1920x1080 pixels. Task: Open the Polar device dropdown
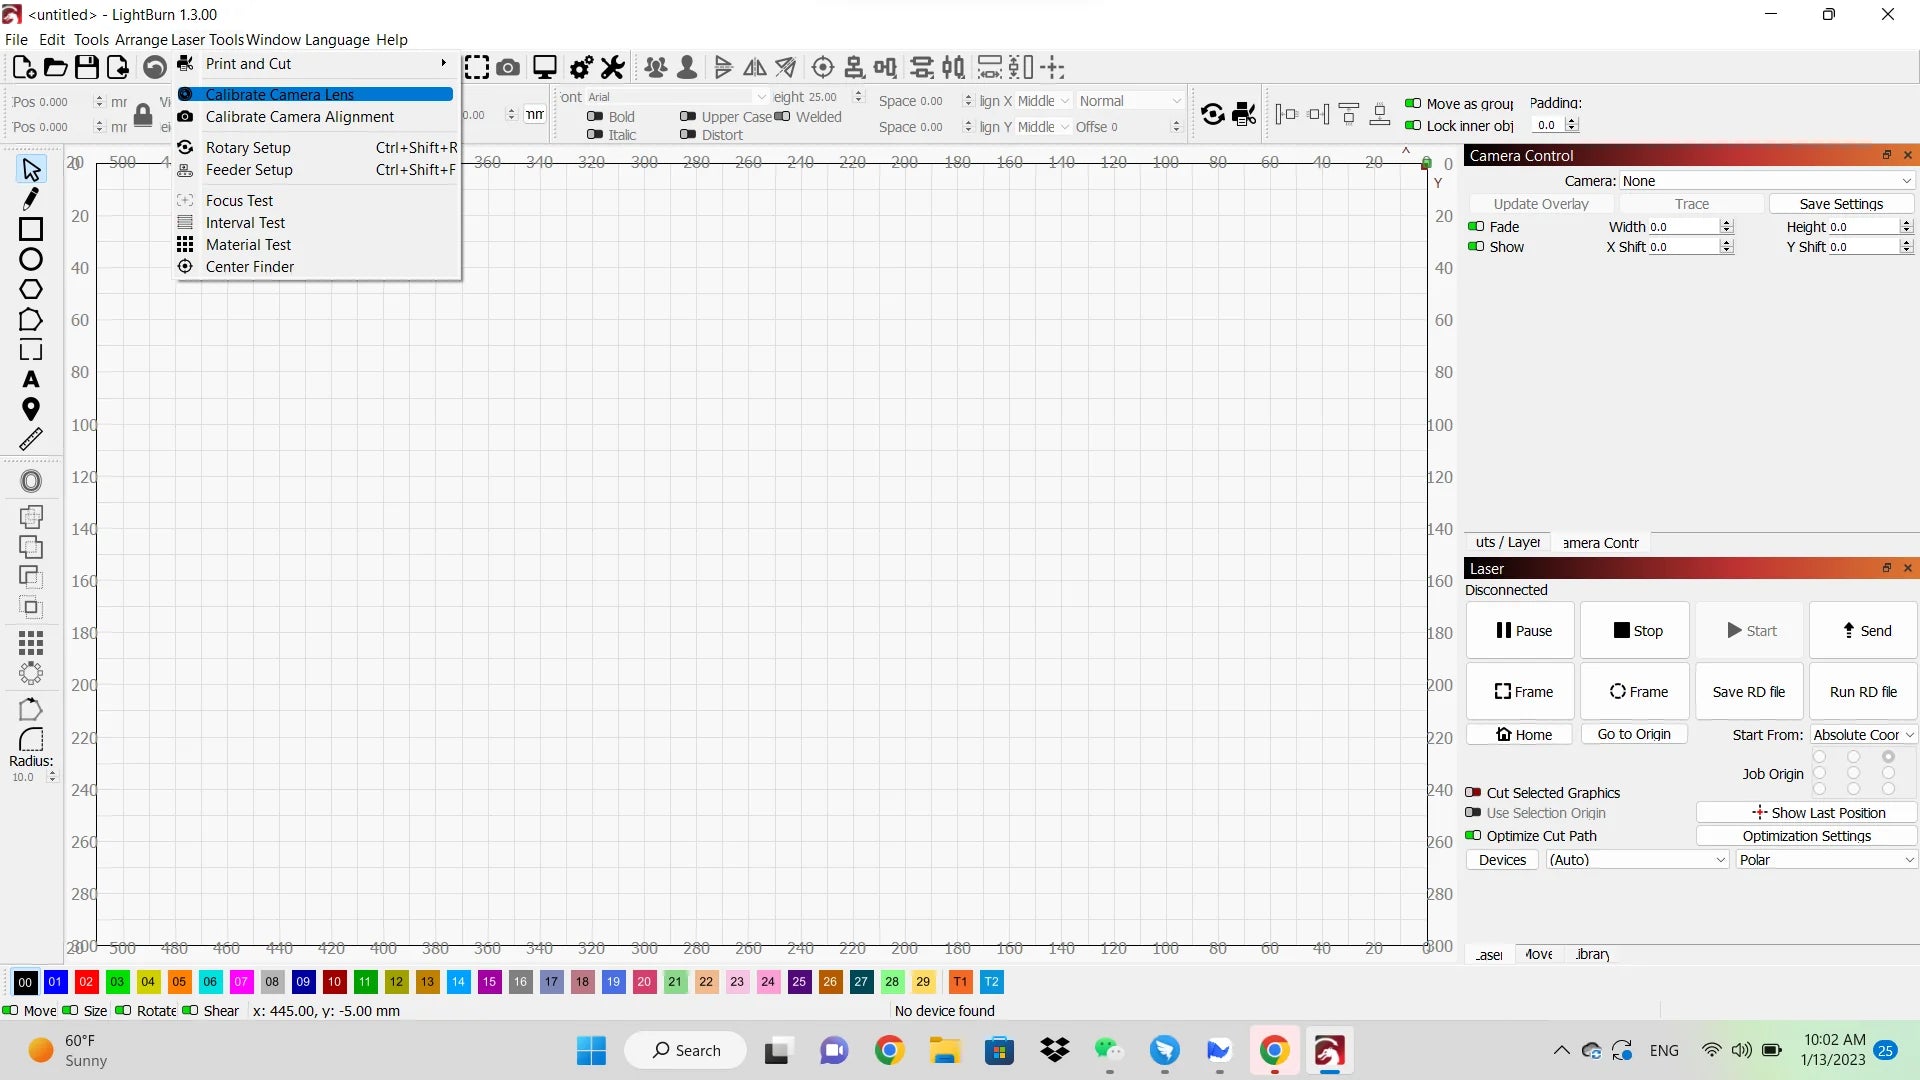(1826, 860)
